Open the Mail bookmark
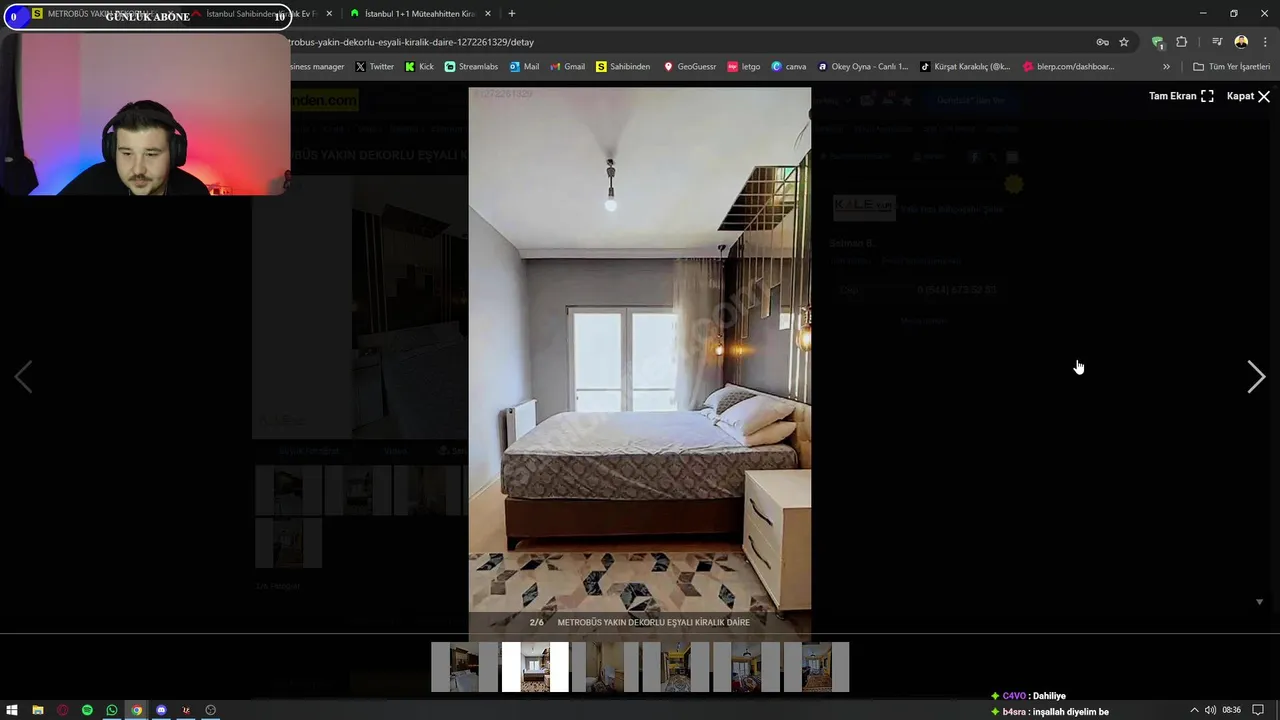 coord(524,67)
